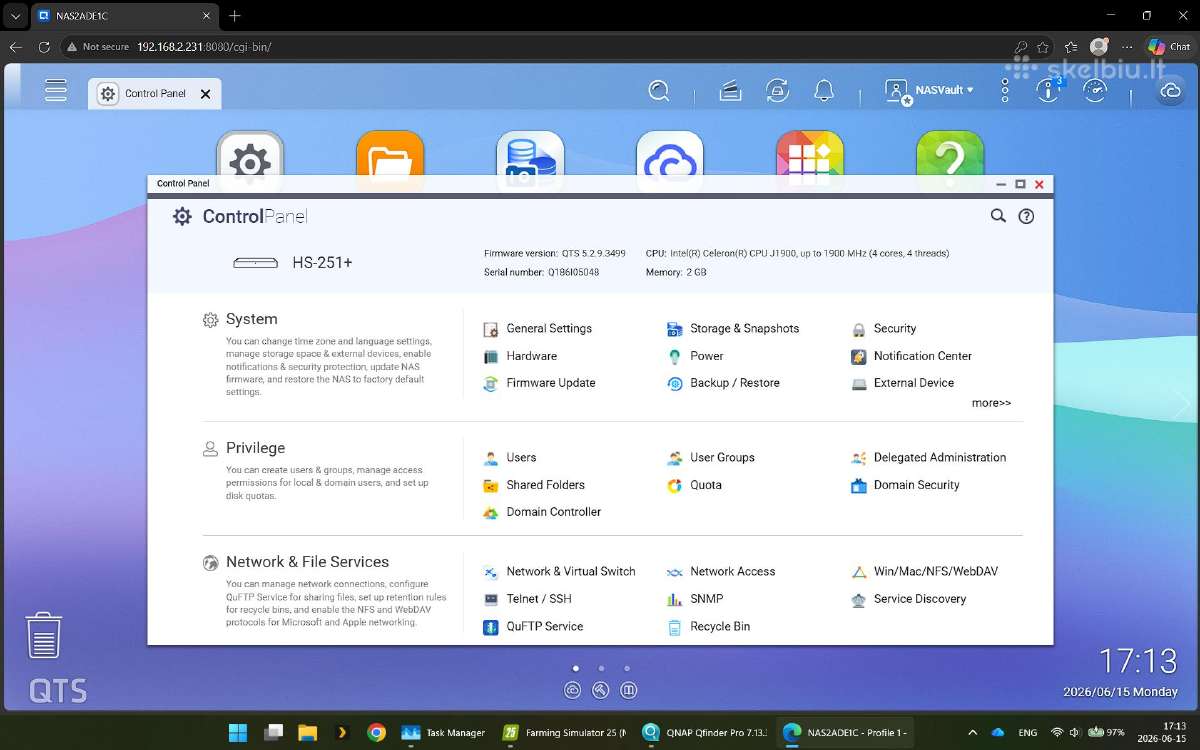This screenshot has width=1200, height=750.
Task: Open Windows Start button
Action: pos(238,732)
